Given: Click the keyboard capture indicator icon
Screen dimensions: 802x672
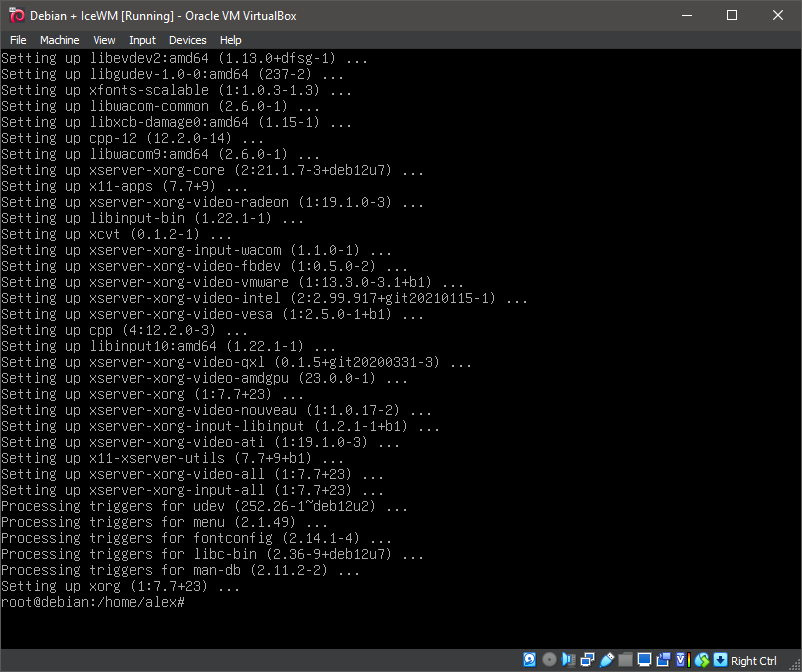Looking at the screenshot, I should tap(720, 660).
